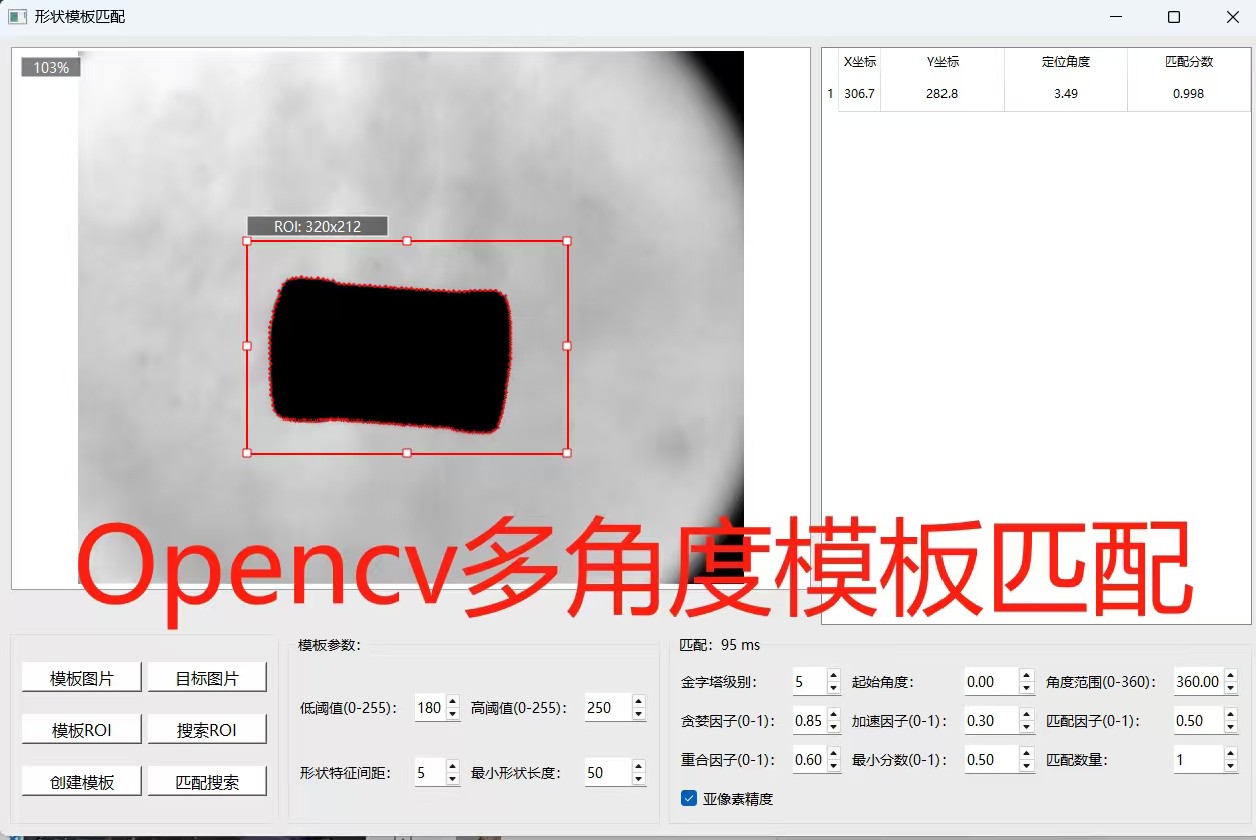
Task: Click the 103% zoom indicator
Action: click(51, 67)
